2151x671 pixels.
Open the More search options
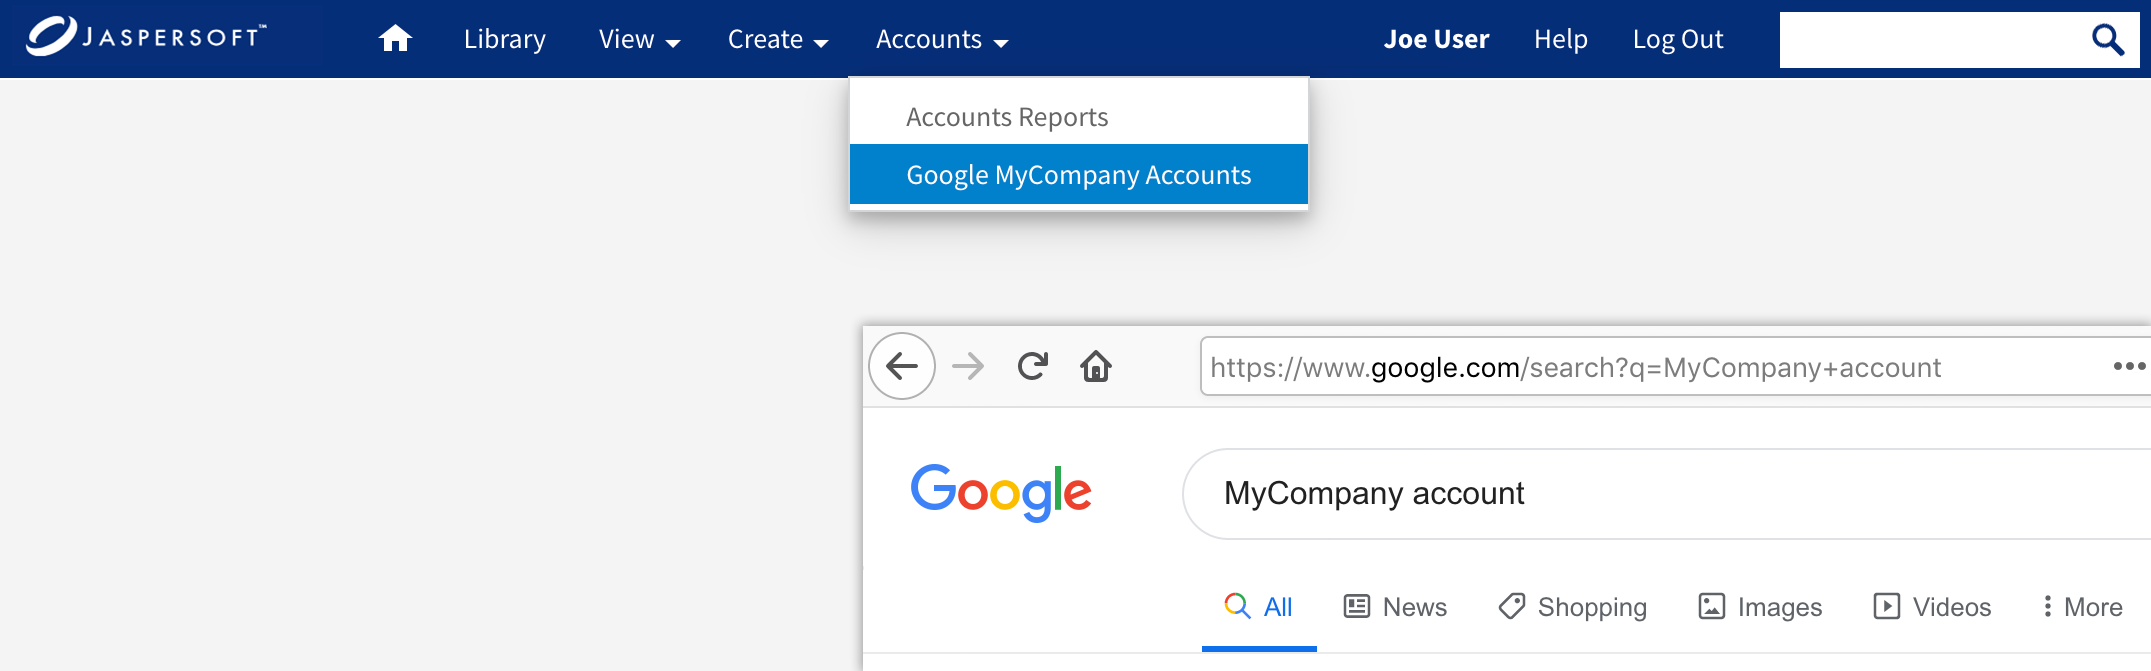tap(2082, 607)
